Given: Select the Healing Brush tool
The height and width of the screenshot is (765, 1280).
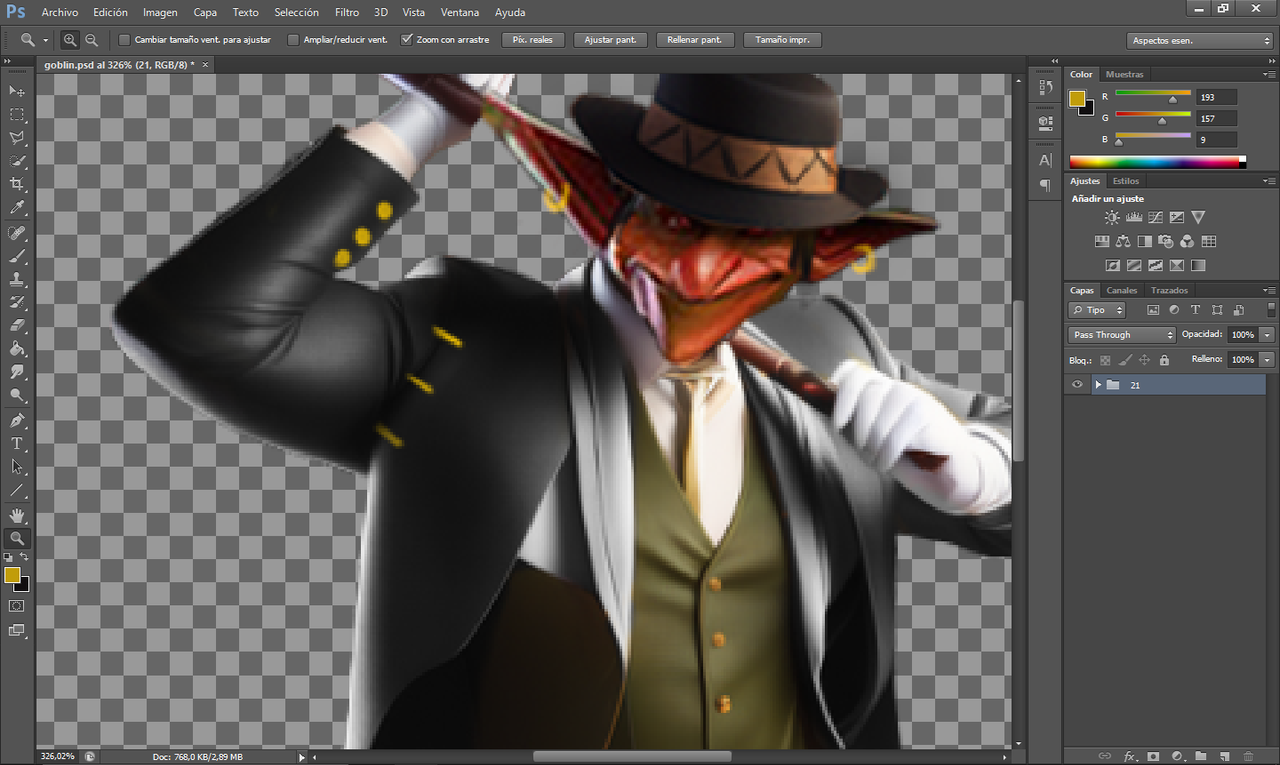Looking at the screenshot, I should (x=17, y=232).
